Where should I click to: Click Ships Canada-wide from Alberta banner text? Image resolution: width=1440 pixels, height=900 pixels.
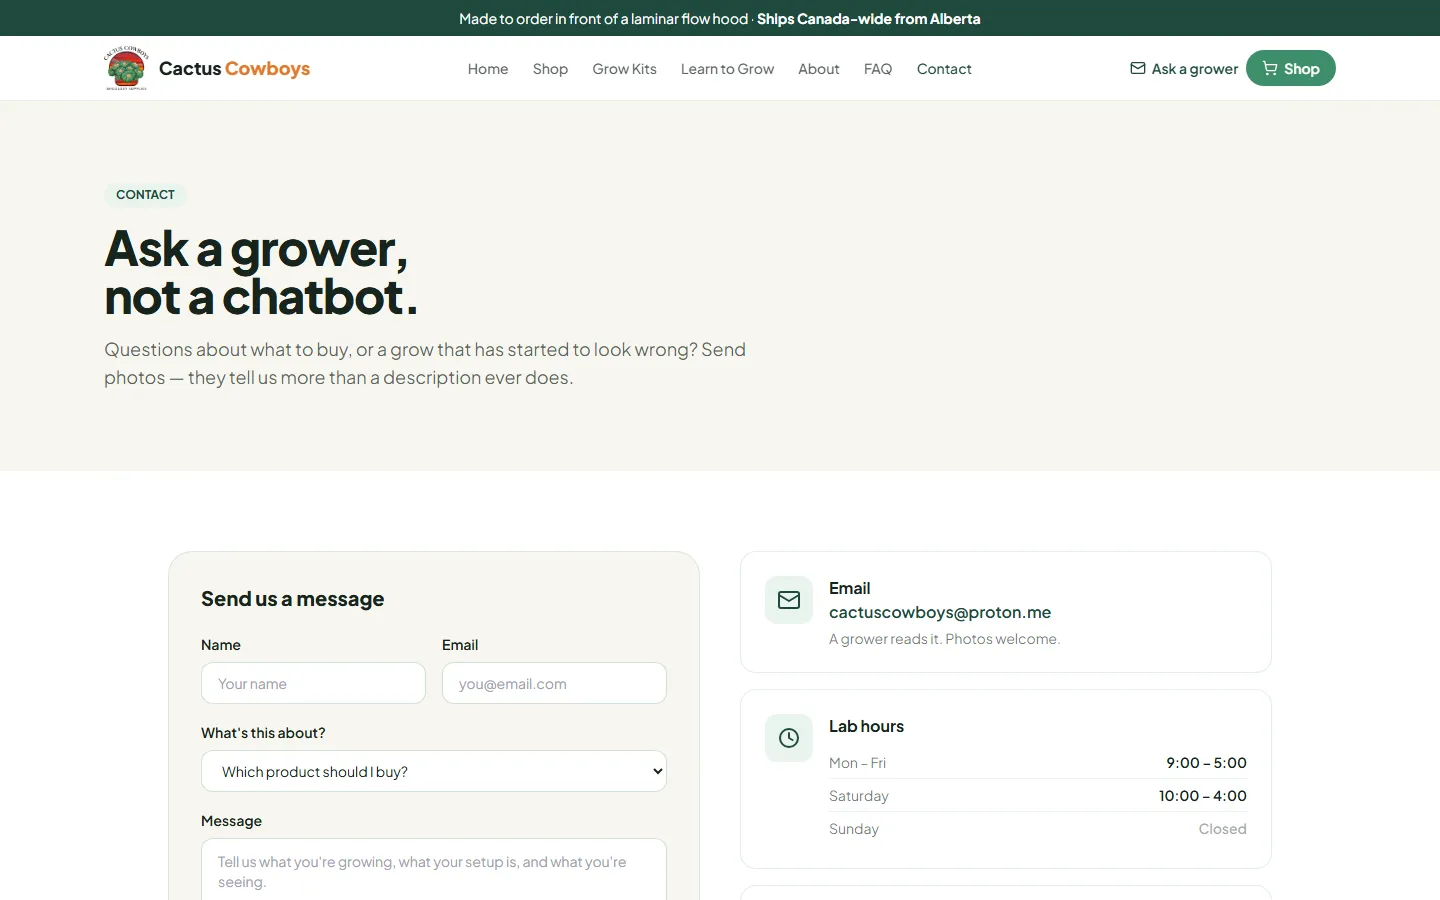click(x=869, y=19)
